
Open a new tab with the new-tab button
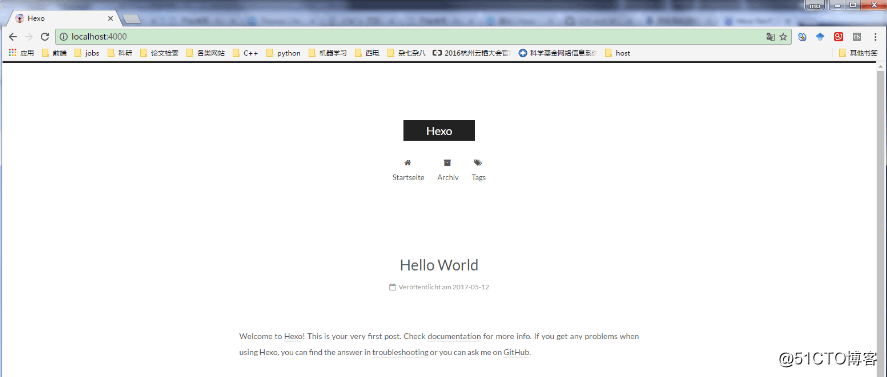pyautogui.click(x=132, y=19)
